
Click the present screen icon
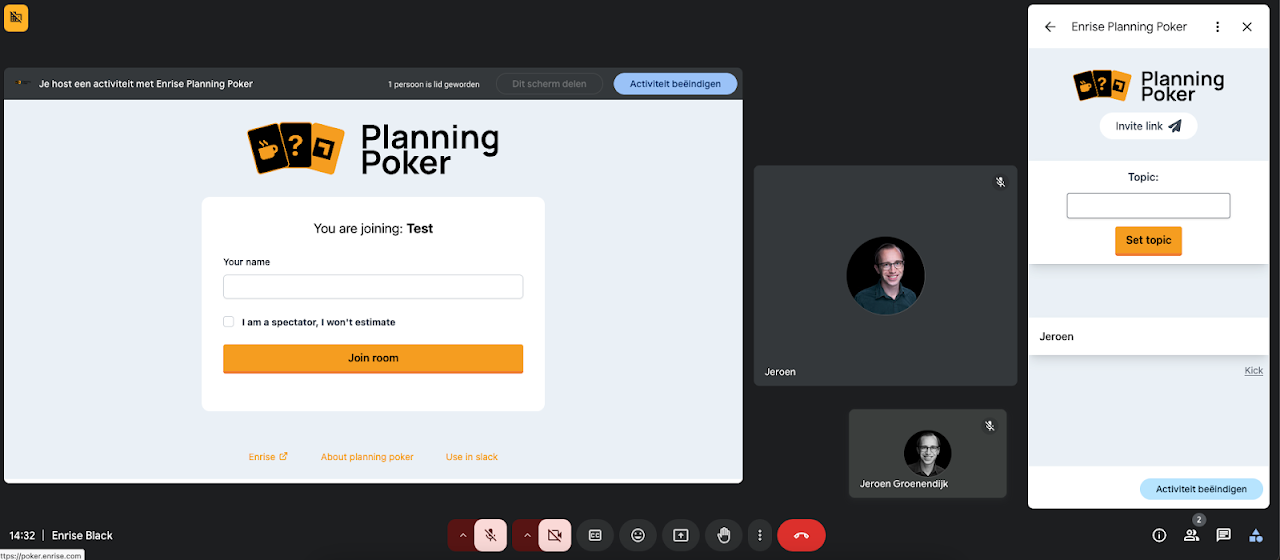coord(681,535)
